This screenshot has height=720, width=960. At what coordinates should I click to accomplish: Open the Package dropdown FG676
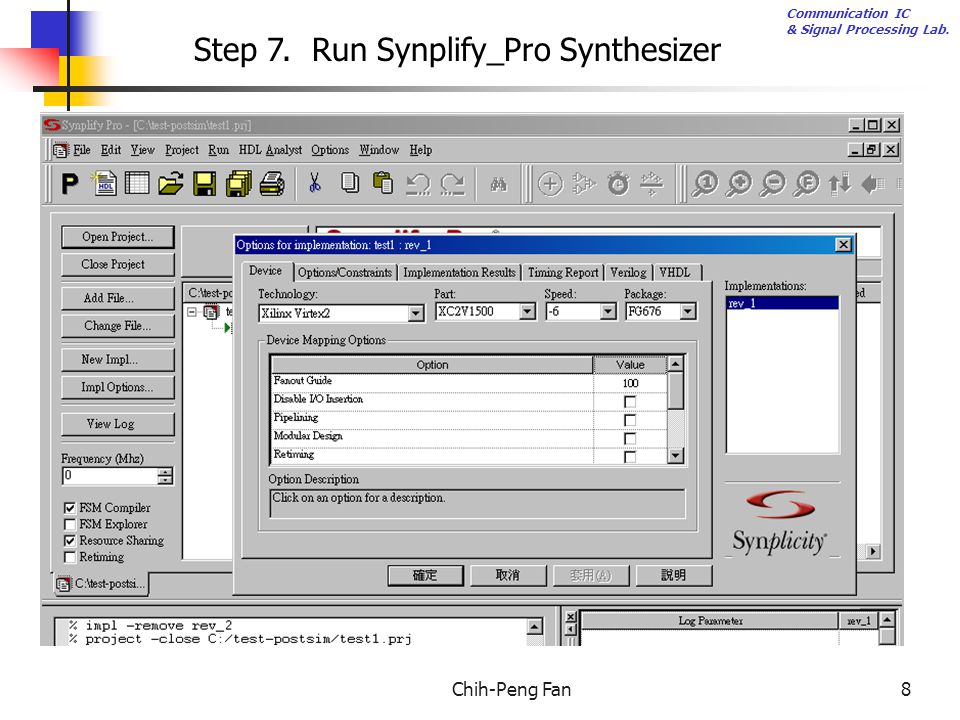pos(688,312)
